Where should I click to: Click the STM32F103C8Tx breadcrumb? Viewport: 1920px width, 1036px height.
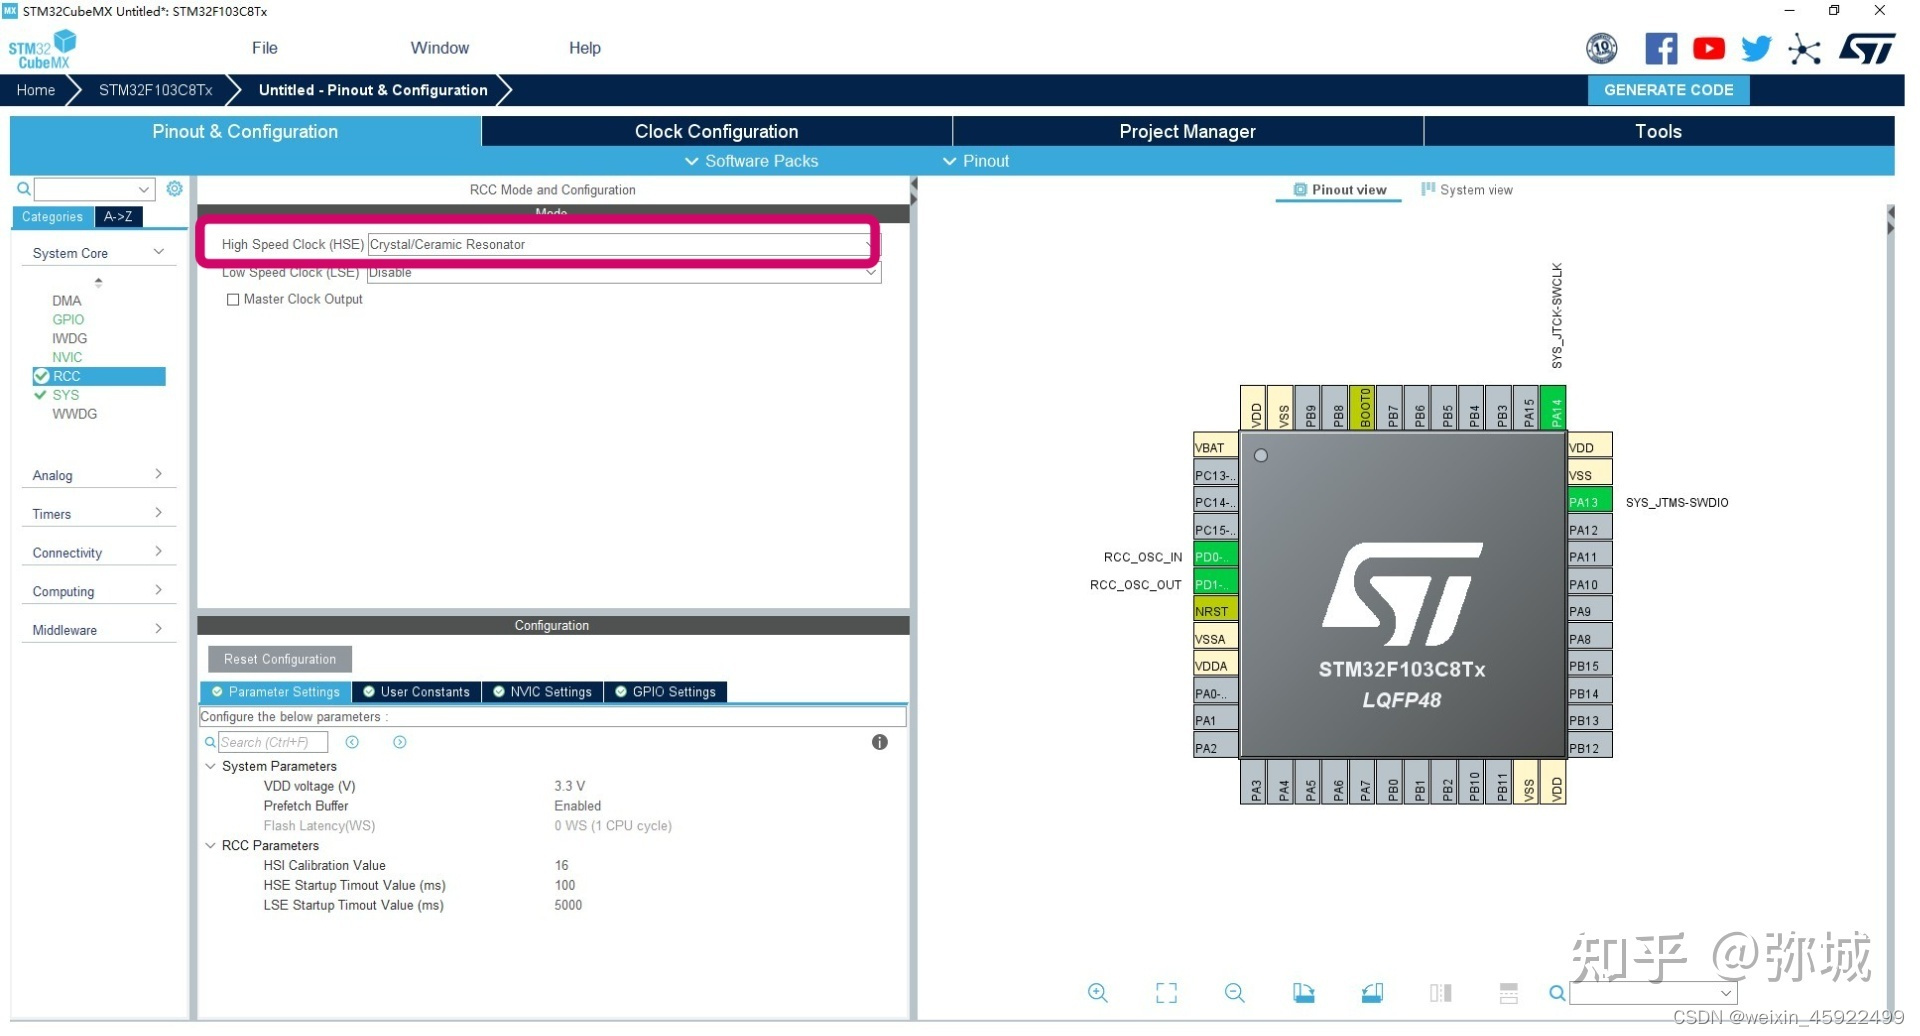(x=156, y=90)
